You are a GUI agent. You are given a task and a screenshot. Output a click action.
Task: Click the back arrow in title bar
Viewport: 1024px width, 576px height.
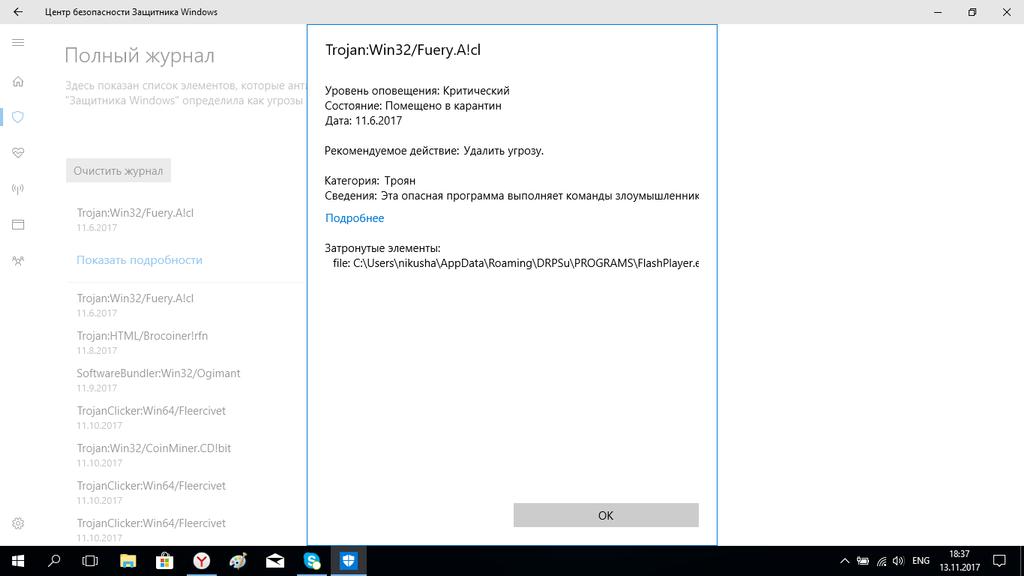coord(18,12)
